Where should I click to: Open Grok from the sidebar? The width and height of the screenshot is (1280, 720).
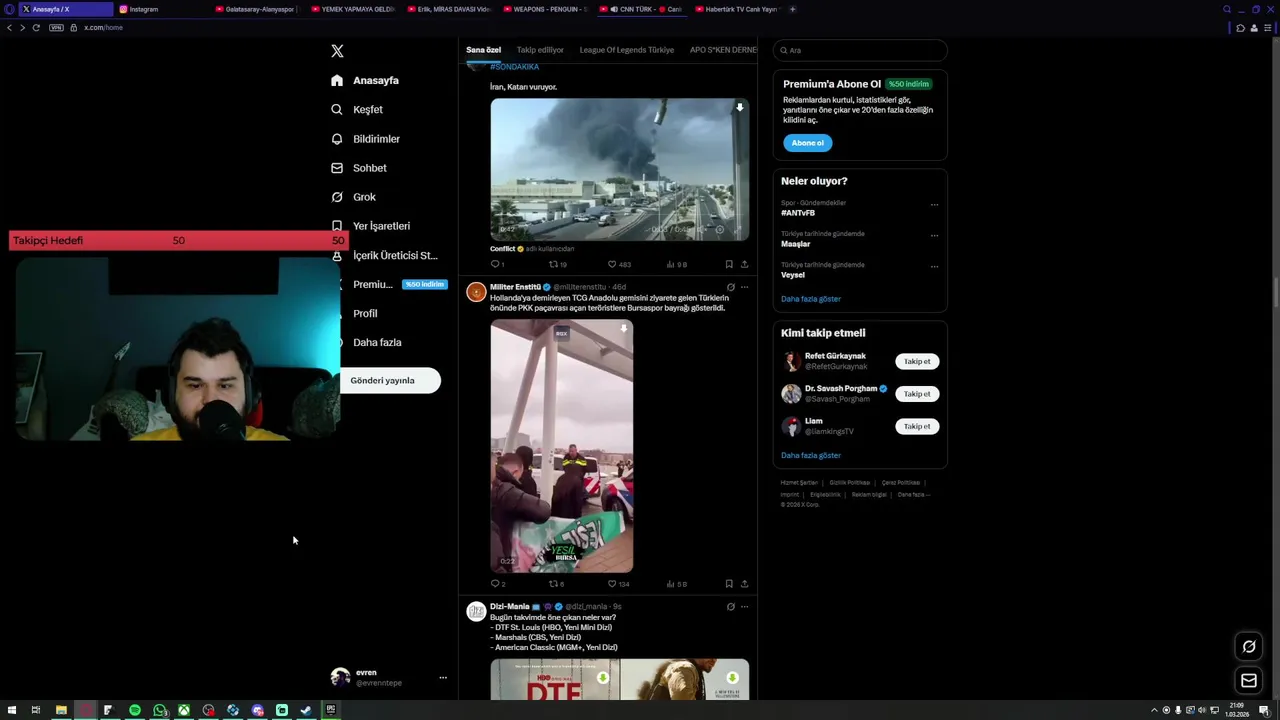point(353,197)
